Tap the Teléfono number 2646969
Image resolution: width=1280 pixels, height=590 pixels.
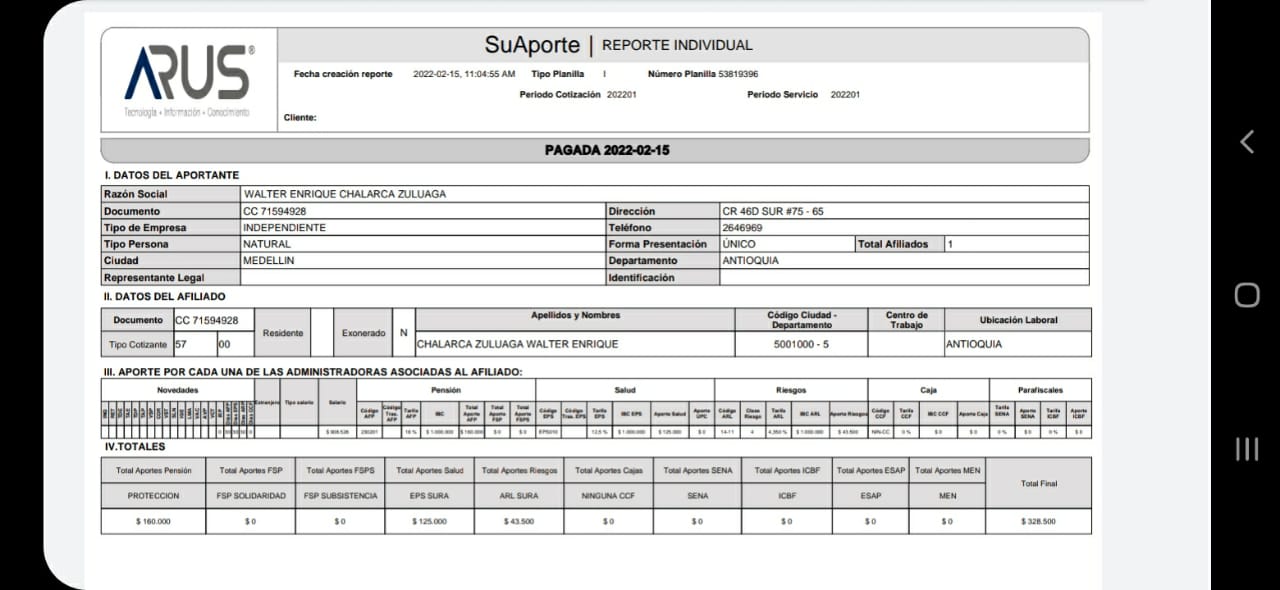click(x=741, y=228)
